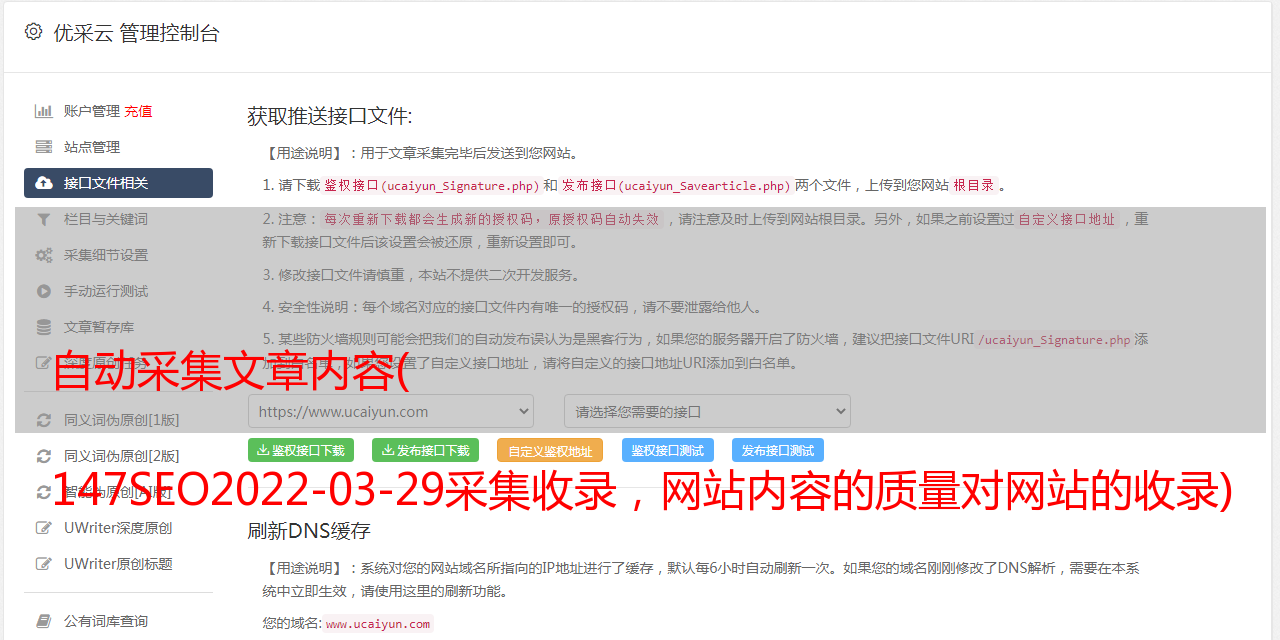This screenshot has height=640, width=1280.
Task: Open 同义词伪原创[1版] in the sidebar
Action: 122,420
